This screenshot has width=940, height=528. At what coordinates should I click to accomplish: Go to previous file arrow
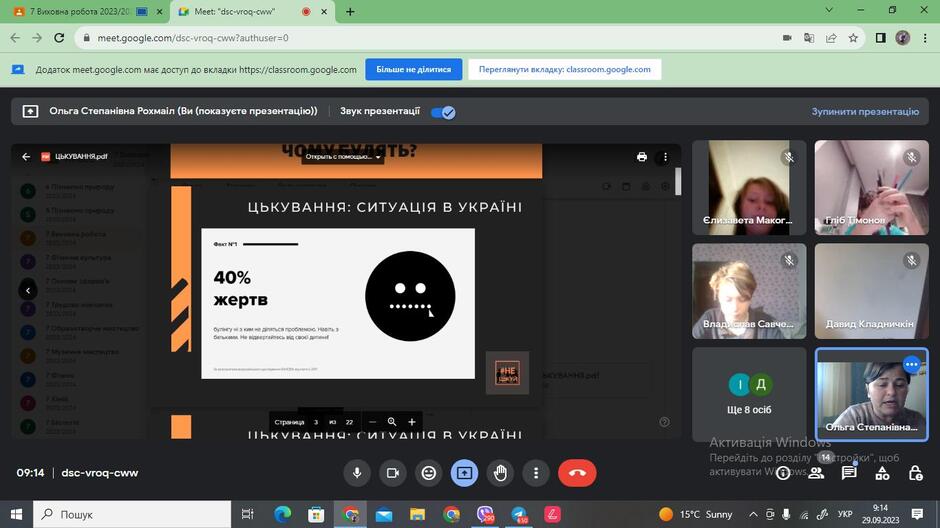28,291
